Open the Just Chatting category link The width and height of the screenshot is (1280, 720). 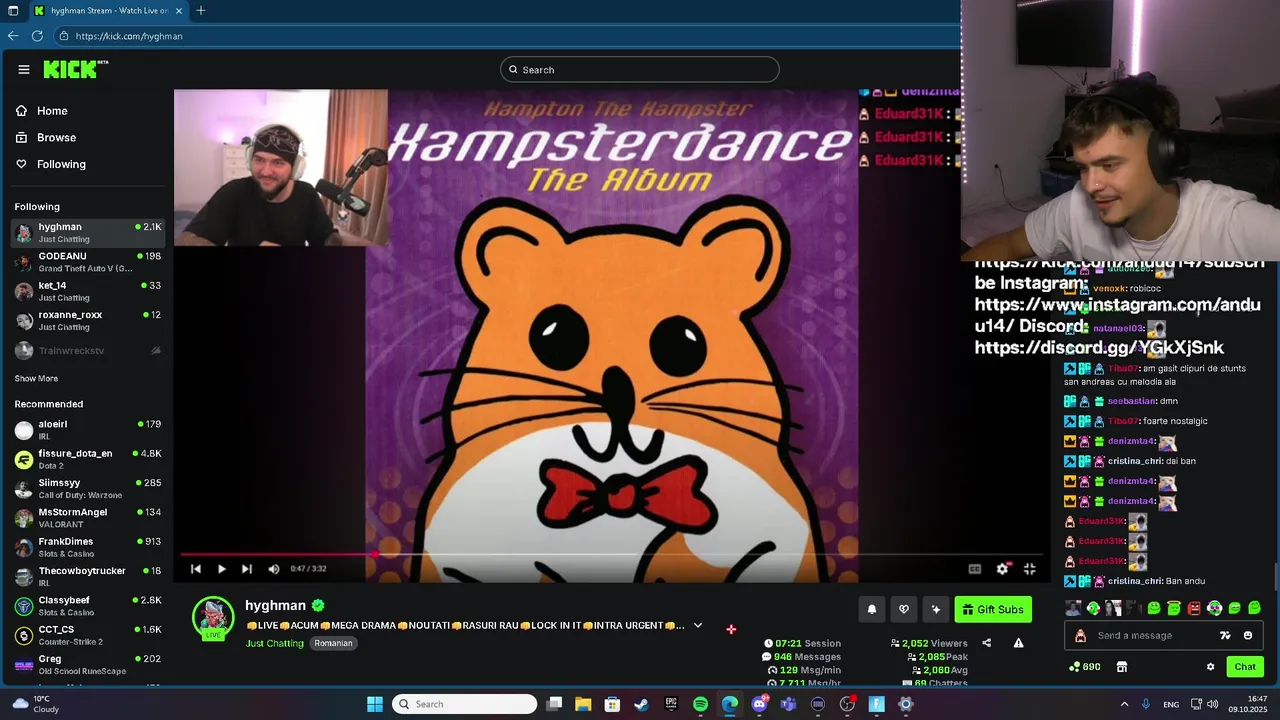pos(274,643)
